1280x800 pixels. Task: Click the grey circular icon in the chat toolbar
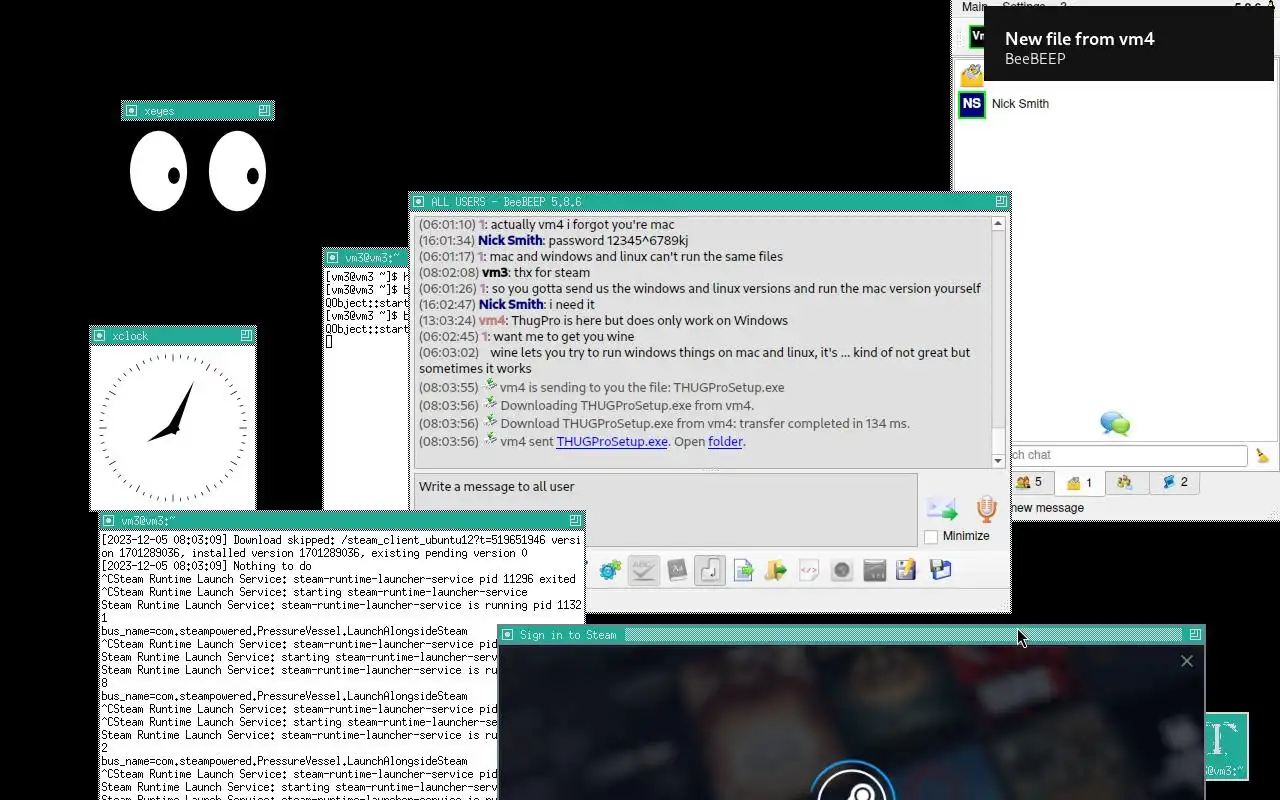842,570
